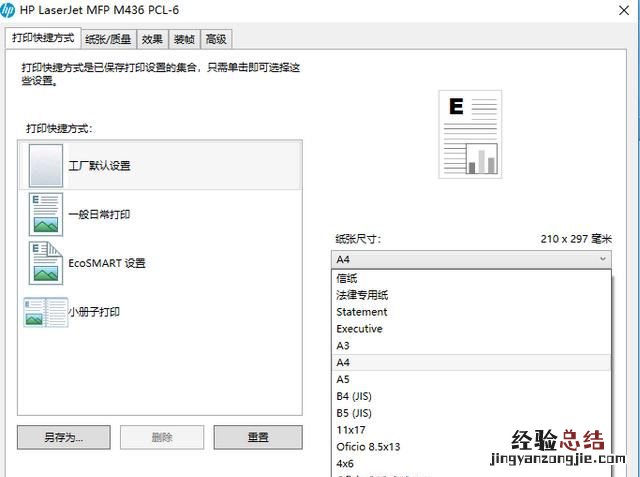The height and width of the screenshot is (477, 640).
Task: Click the HP logo icon in title bar
Action: 7,10
